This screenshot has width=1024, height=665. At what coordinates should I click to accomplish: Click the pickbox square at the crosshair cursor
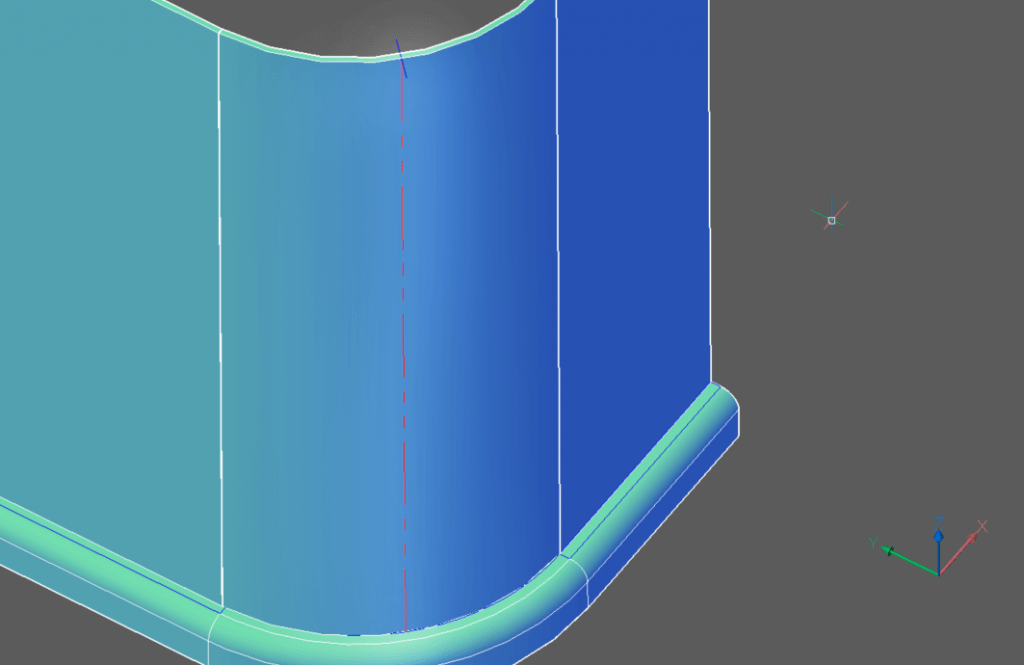832,220
